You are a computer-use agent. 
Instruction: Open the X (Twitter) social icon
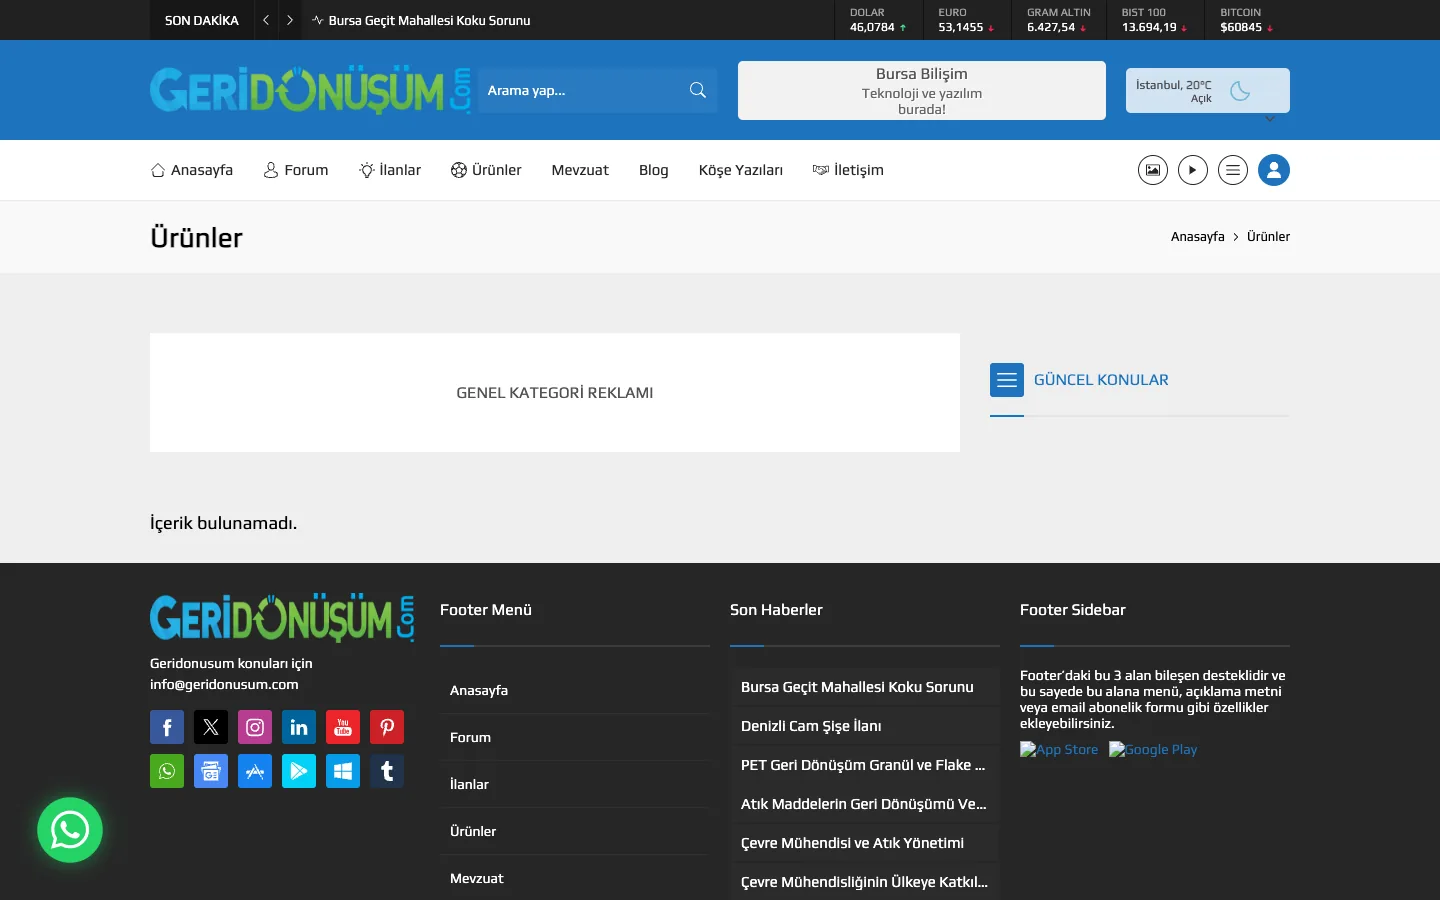pyautogui.click(x=211, y=727)
